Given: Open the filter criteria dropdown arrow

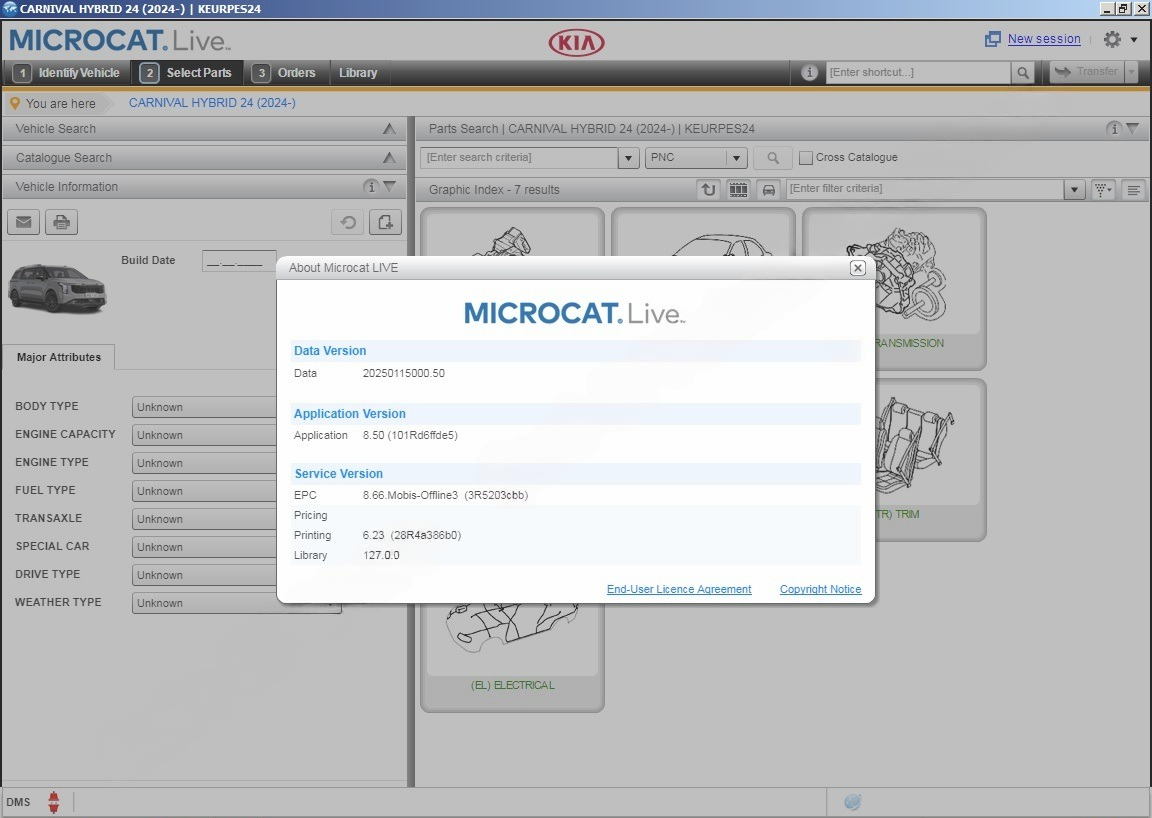Looking at the screenshot, I should (1074, 190).
